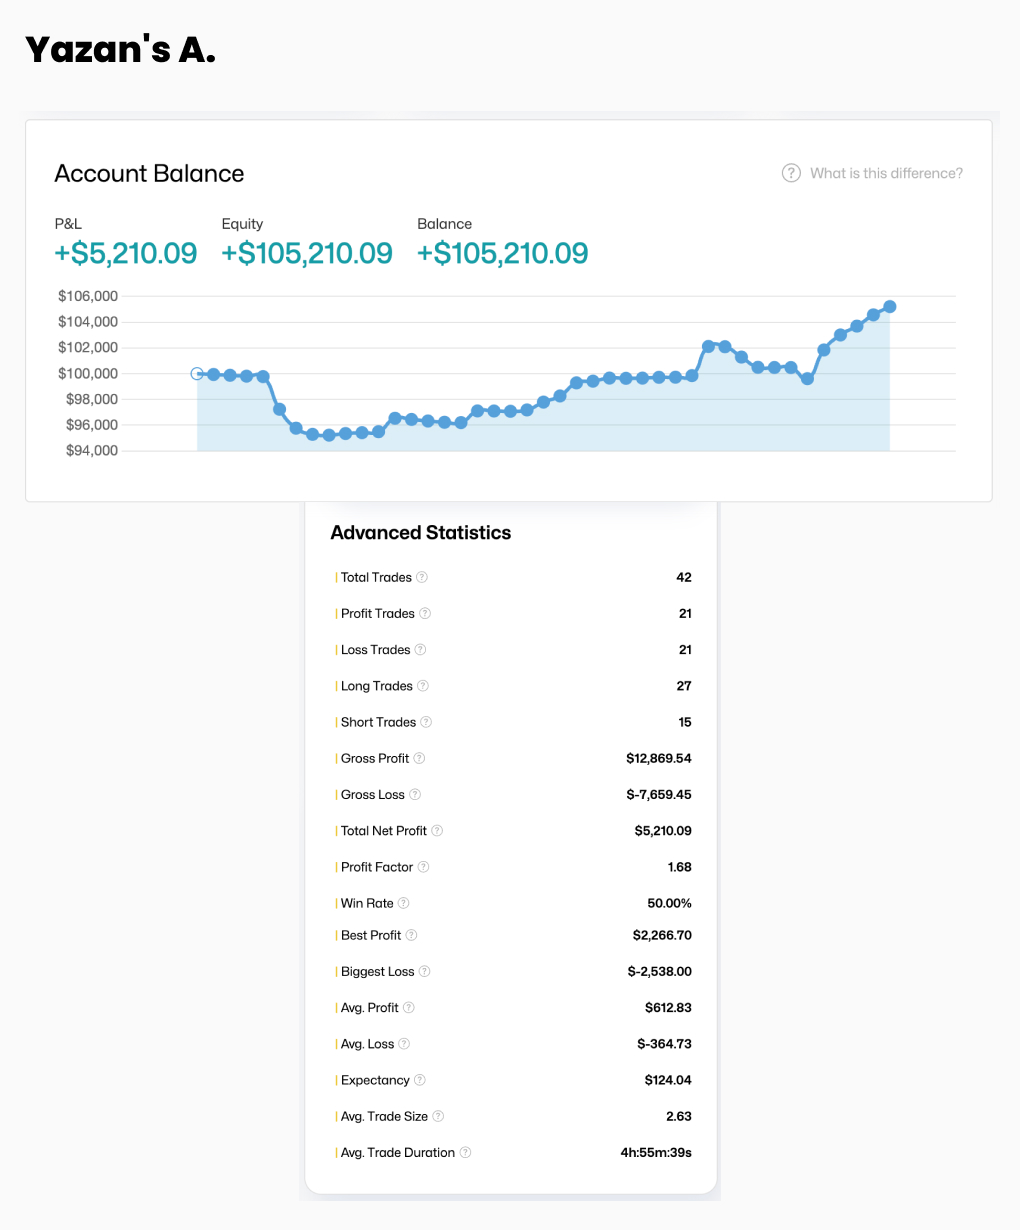Click the help icon beside Gross Loss
1020x1230 pixels.
[415, 795]
